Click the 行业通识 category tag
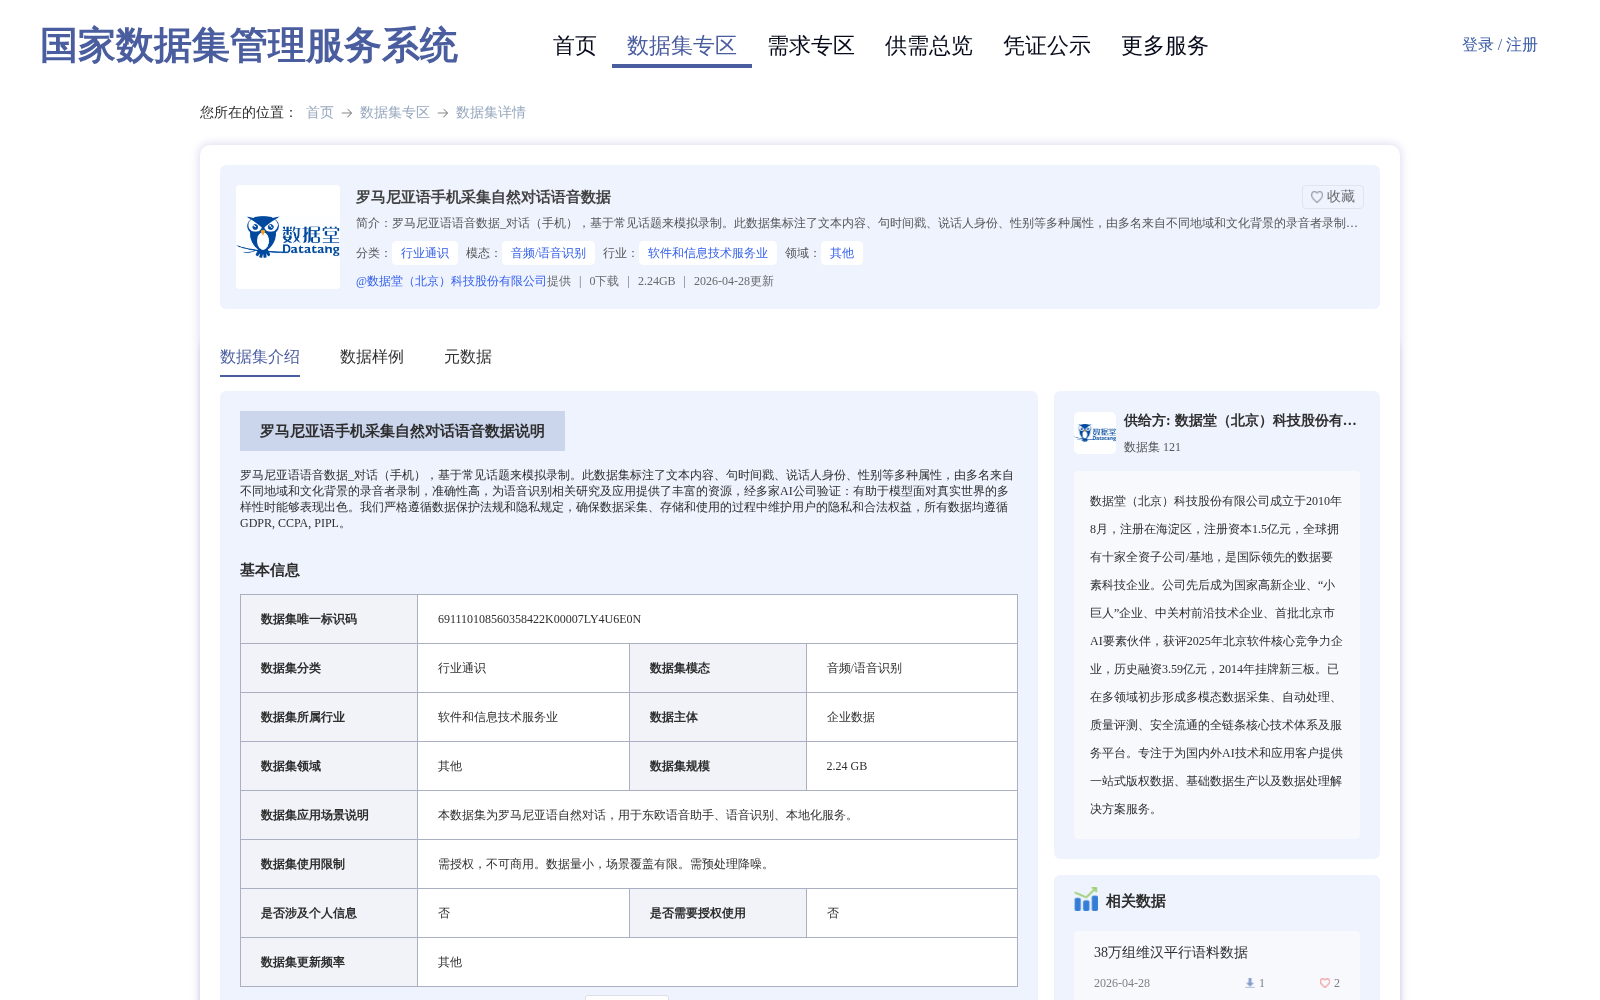The height and width of the screenshot is (1000, 1600). 425,253
